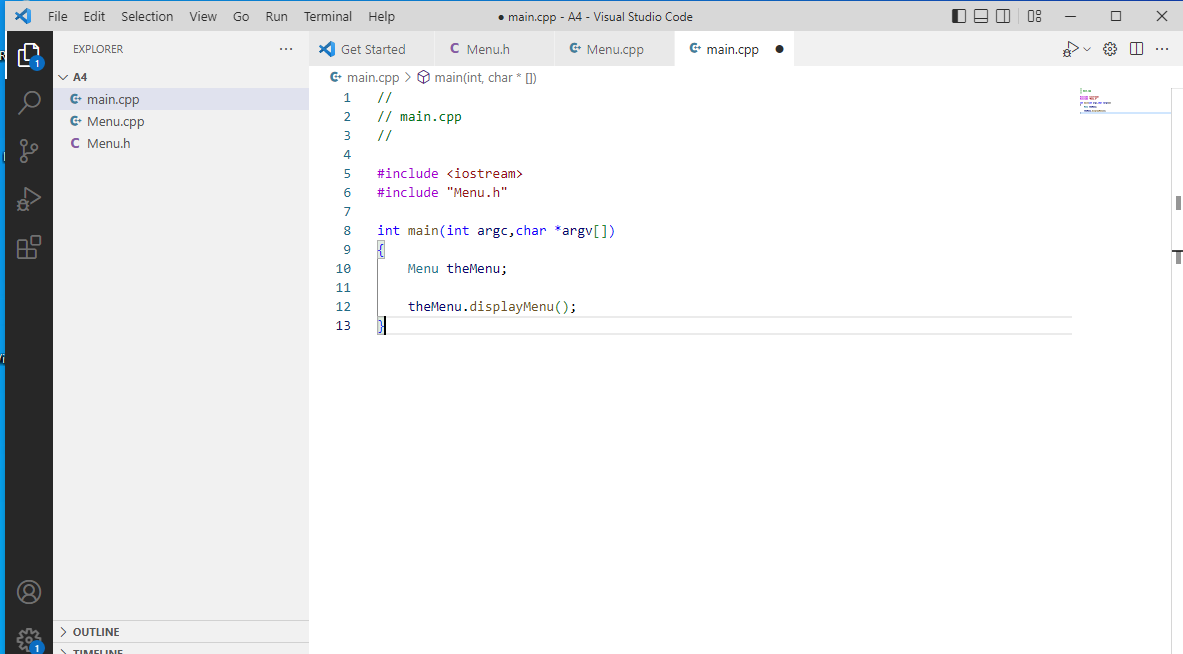Open Menu.cpp in the Explorer file list
The height and width of the screenshot is (654, 1183).
pyautogui.click(x=115, y=121)
